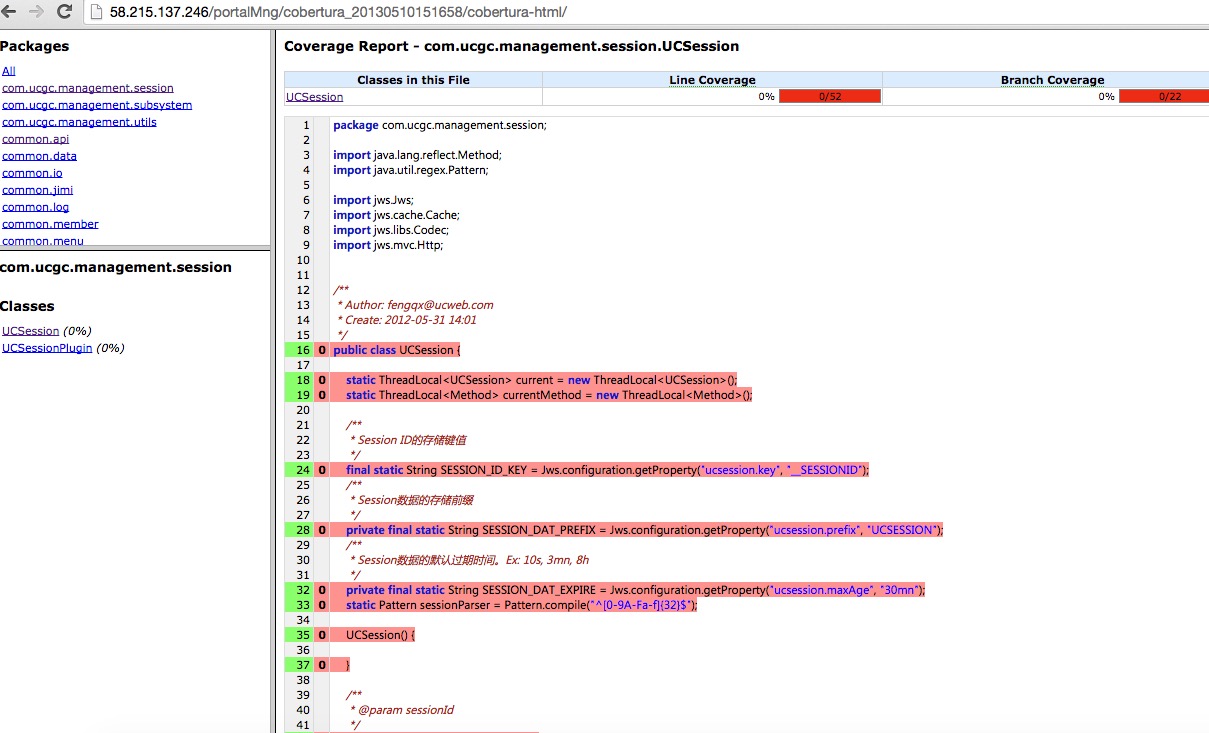Click the Coverage Report page title
The width and height of the screenshot is (1209, 733).
tap(512, 46)
